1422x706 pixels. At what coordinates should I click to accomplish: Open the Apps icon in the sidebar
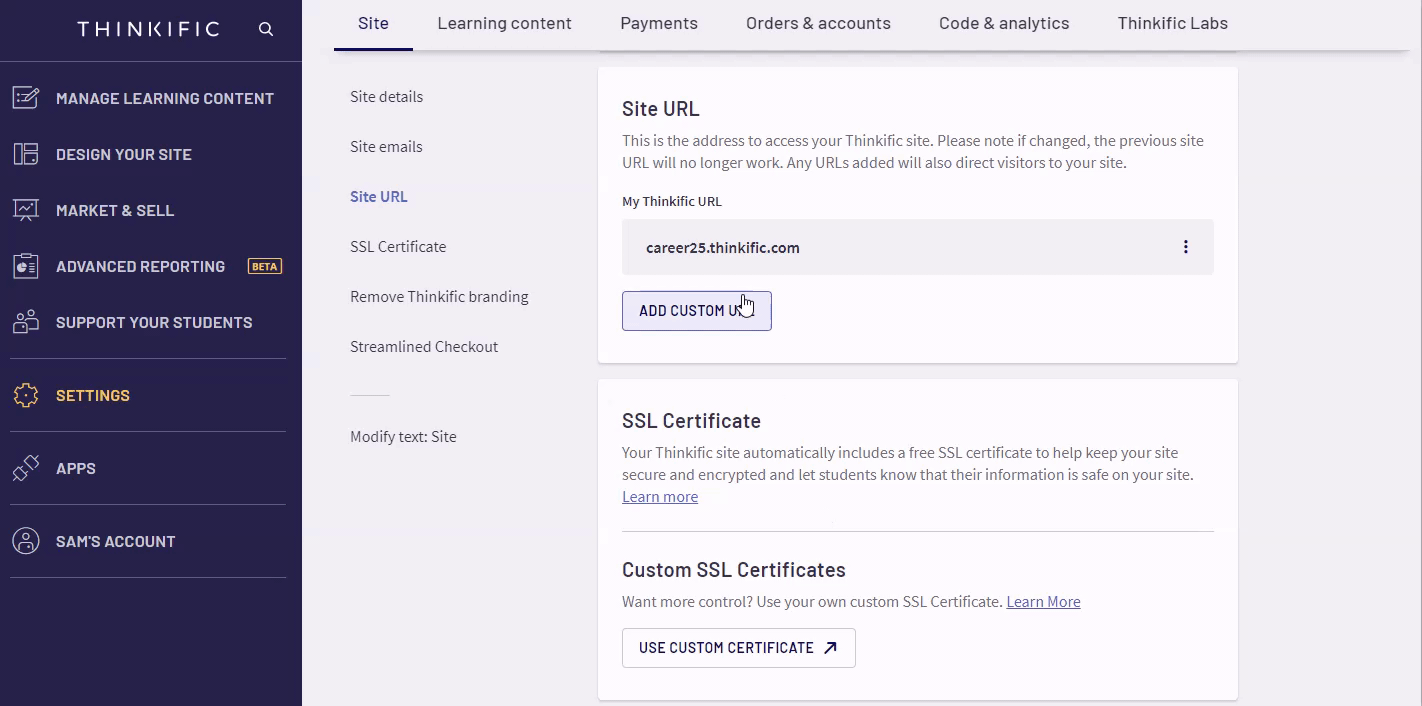tap(25, 468)
